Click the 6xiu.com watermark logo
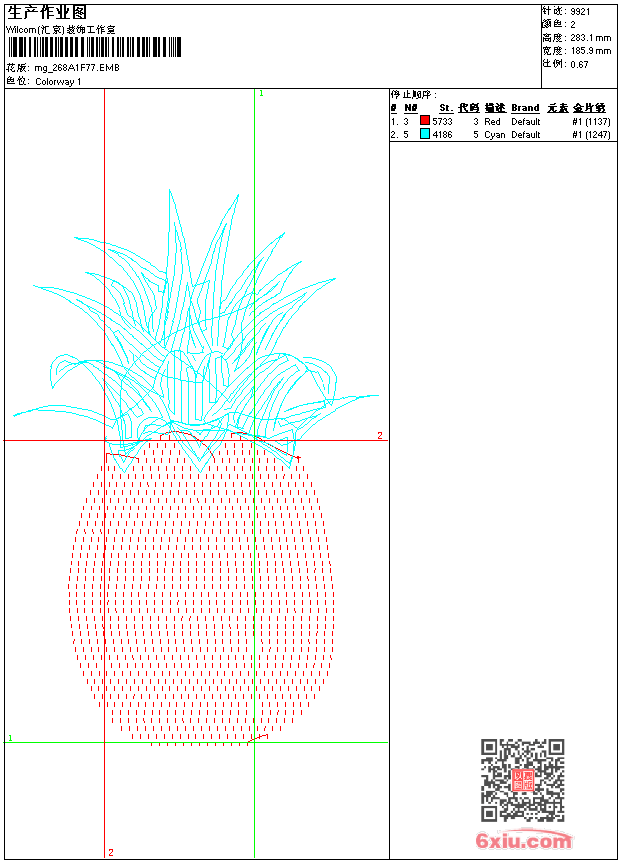This screenshot has height=860, width=620. 524,841
